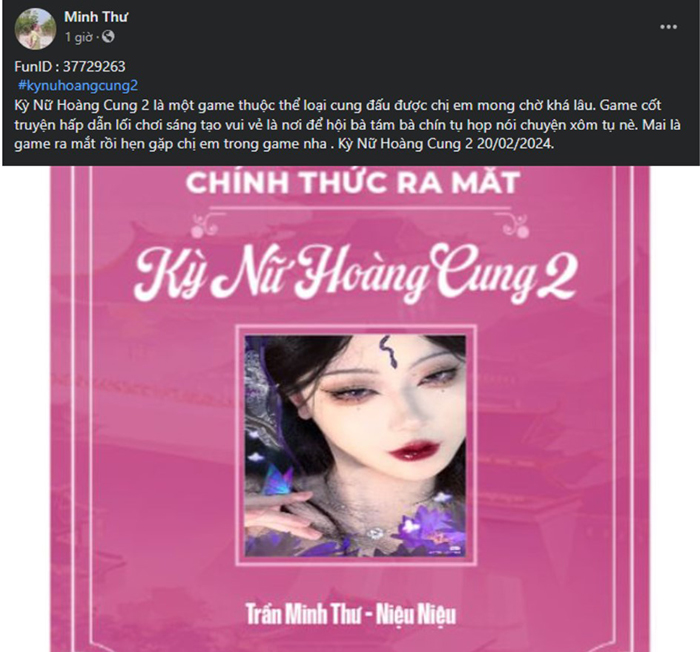Screen dimensions: 700x652
Task: Click the woman's portrait inside the poster
Action: (x=355, y=446)
